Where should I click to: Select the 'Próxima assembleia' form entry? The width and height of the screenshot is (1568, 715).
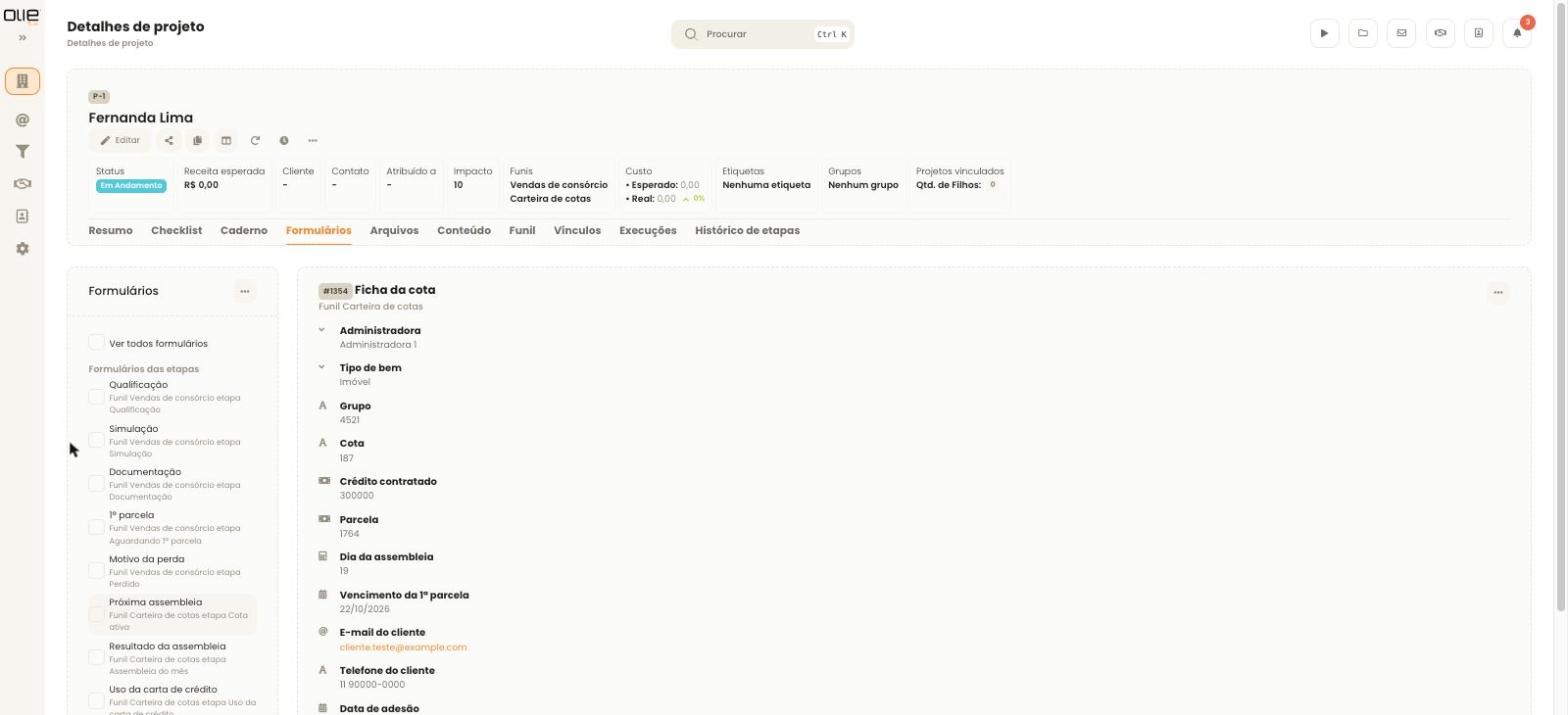172,614
